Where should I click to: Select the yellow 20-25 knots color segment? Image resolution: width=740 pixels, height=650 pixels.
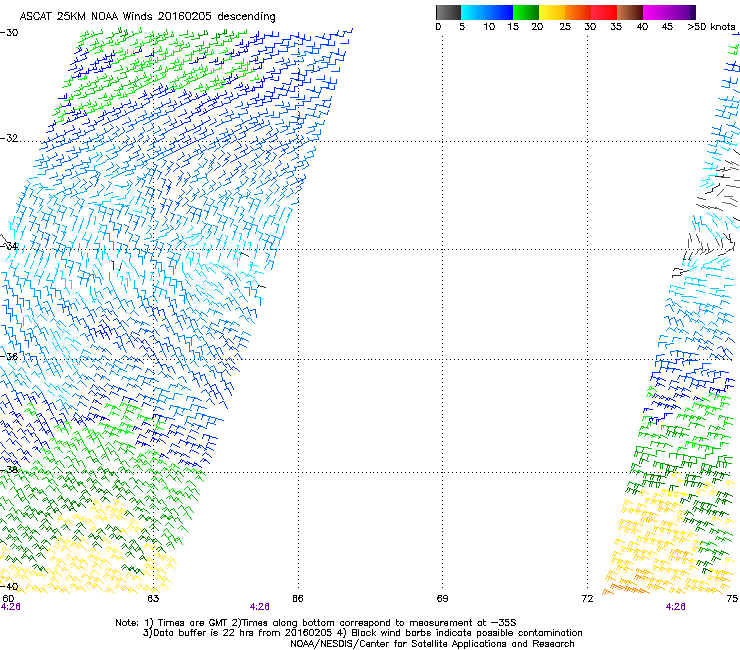point(552,12)
